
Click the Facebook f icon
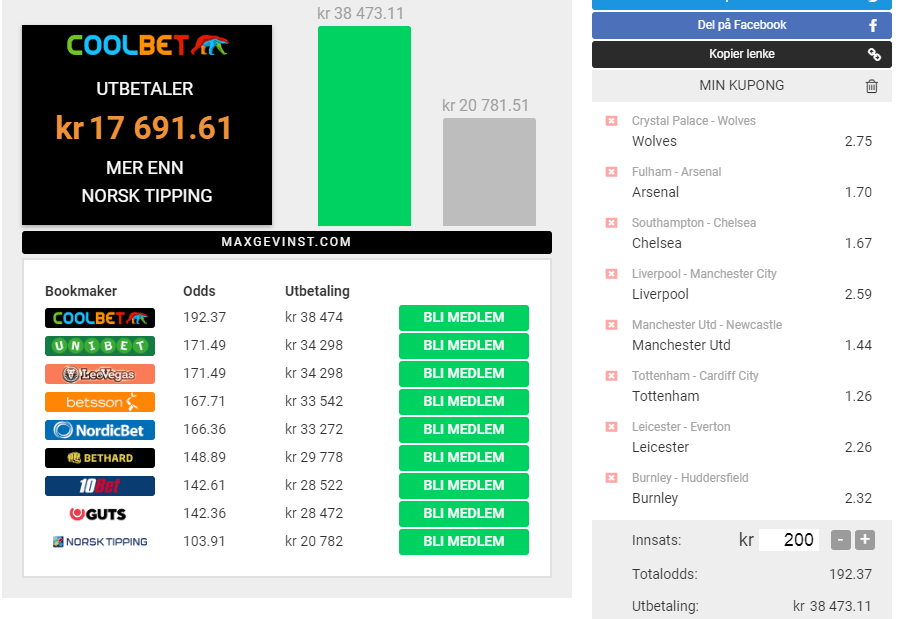coord(873,26)
